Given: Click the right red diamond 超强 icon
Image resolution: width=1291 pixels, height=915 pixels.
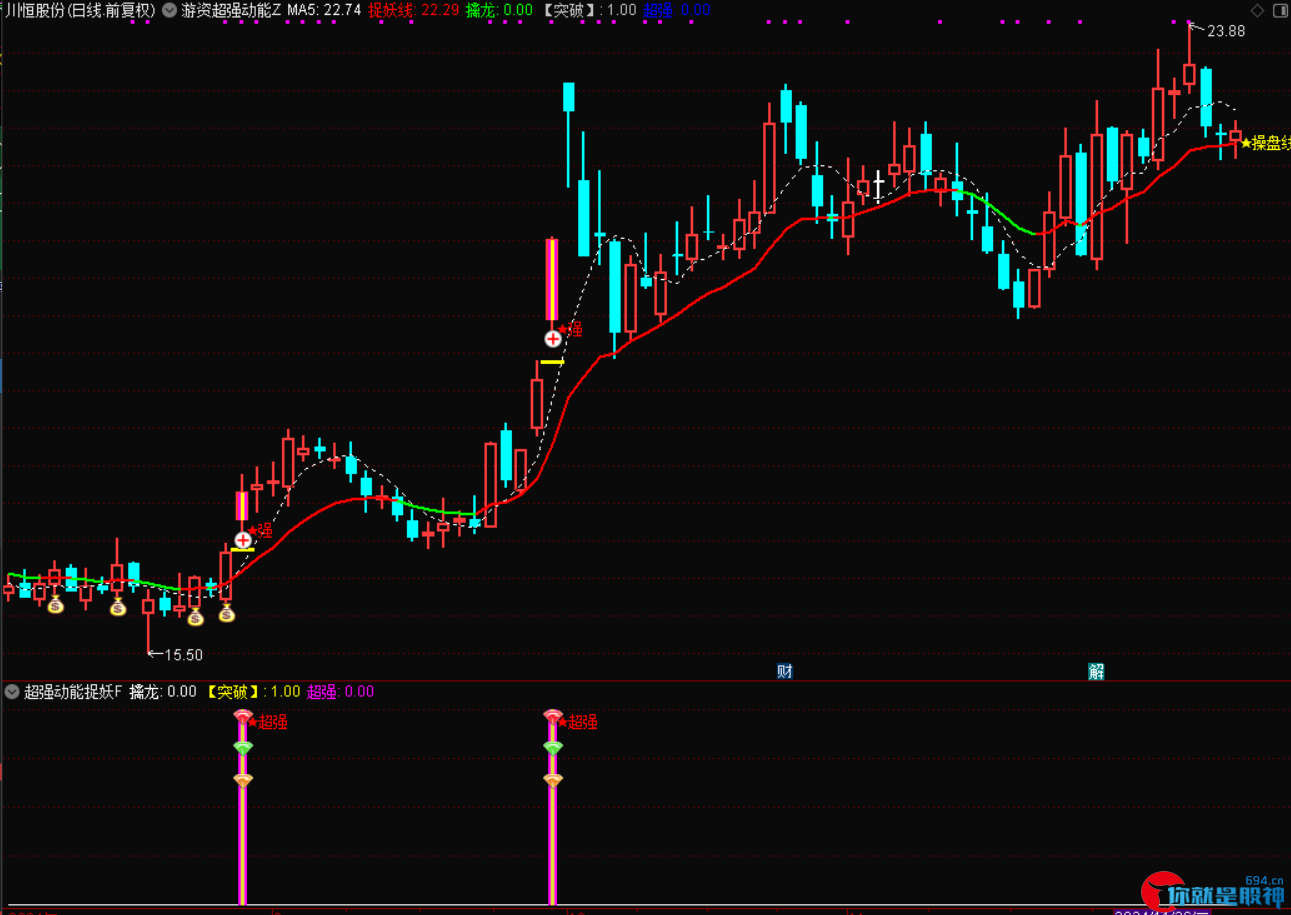Looking at the screenshot, I should tap(552, 716).
